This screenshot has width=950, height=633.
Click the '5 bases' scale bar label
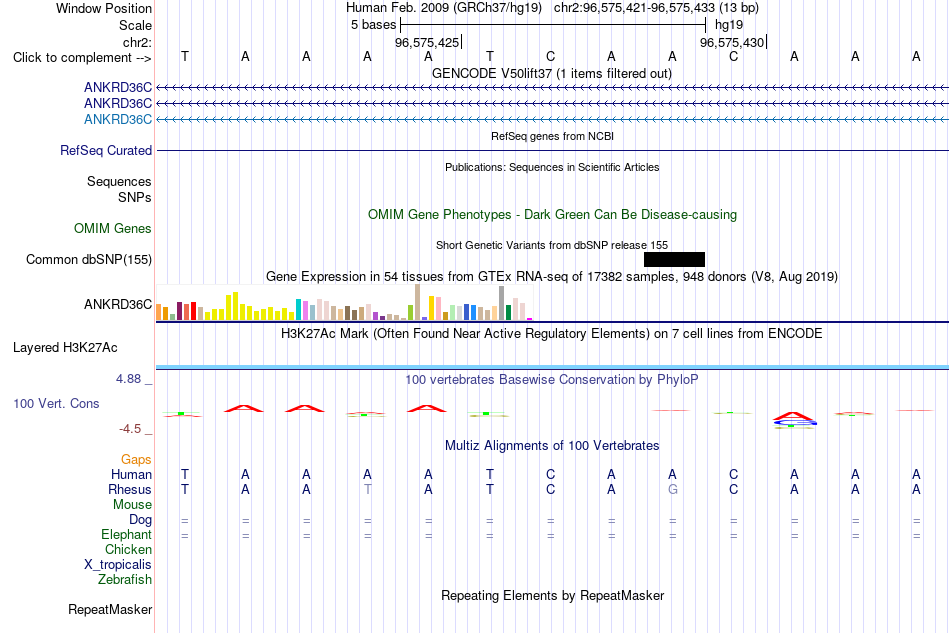click(373, 25)
